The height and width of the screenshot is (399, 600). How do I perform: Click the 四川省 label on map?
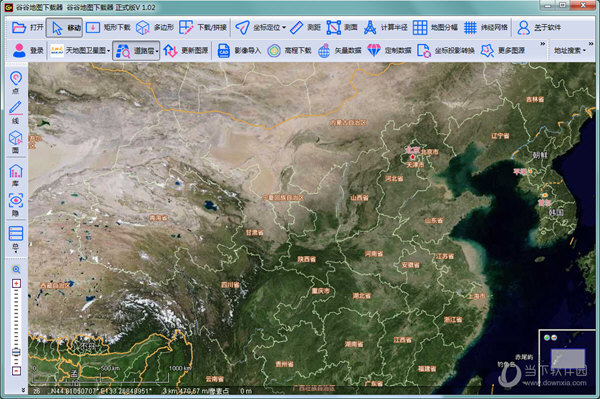[230, 285]
